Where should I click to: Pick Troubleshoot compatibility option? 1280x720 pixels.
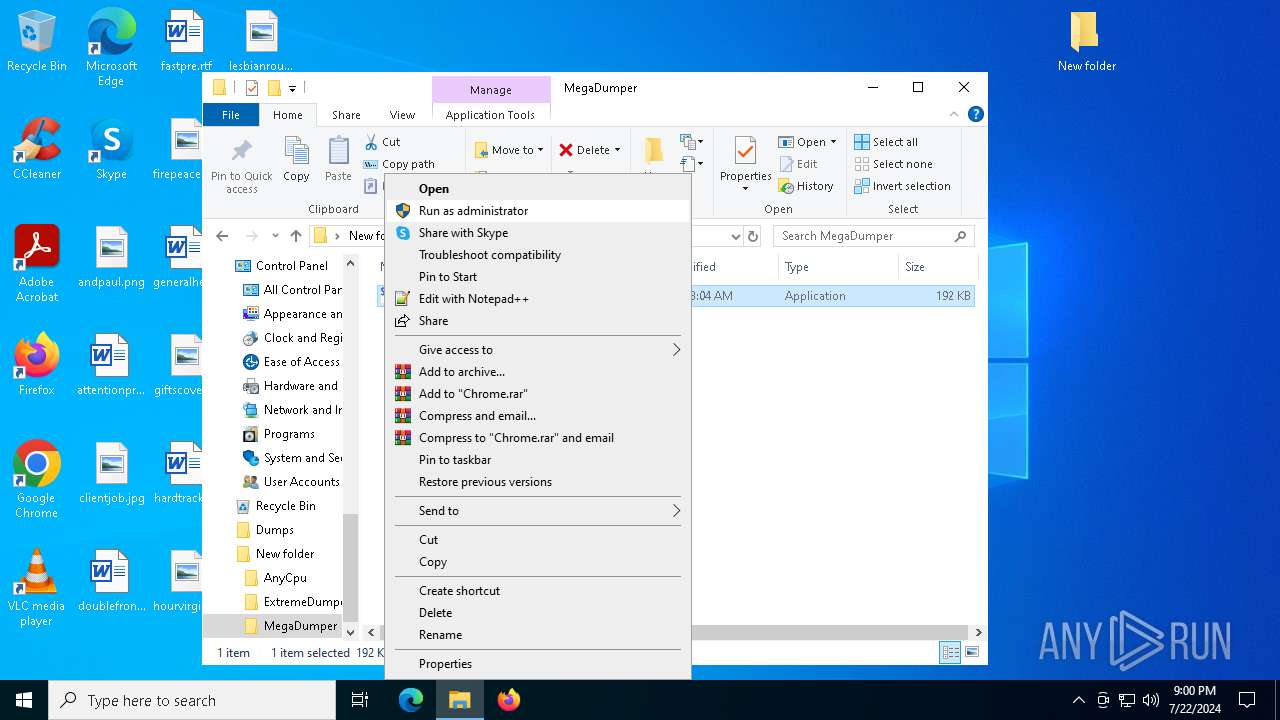tap(537, 255)
